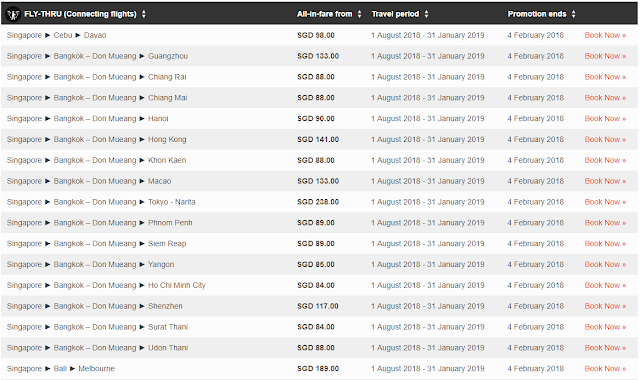Sort by FLY-THRU connecting flights column arrows
The height and width of the screenshot is (380, 640).
pos(143,14)
